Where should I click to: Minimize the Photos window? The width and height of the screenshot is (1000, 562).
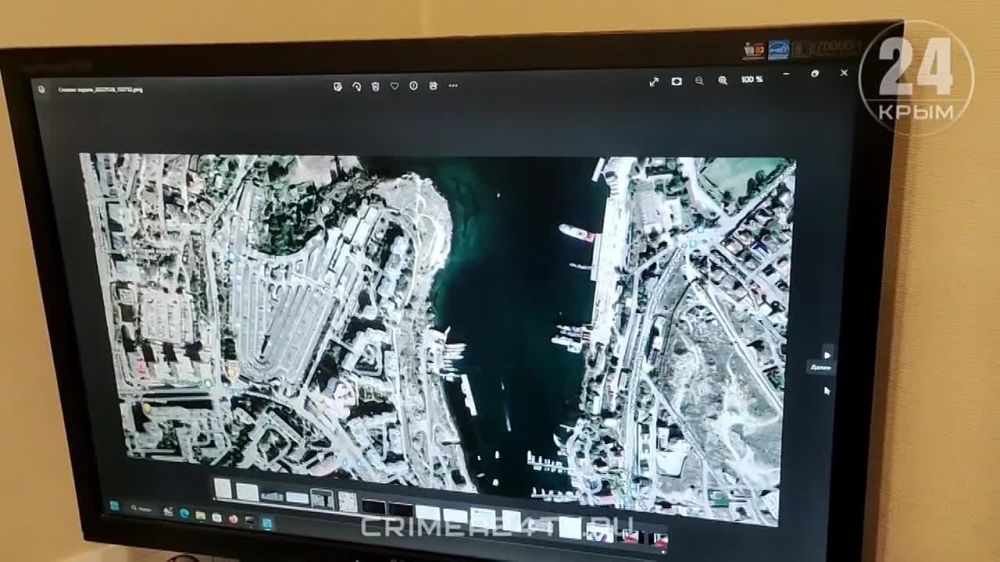coord(786,75)
